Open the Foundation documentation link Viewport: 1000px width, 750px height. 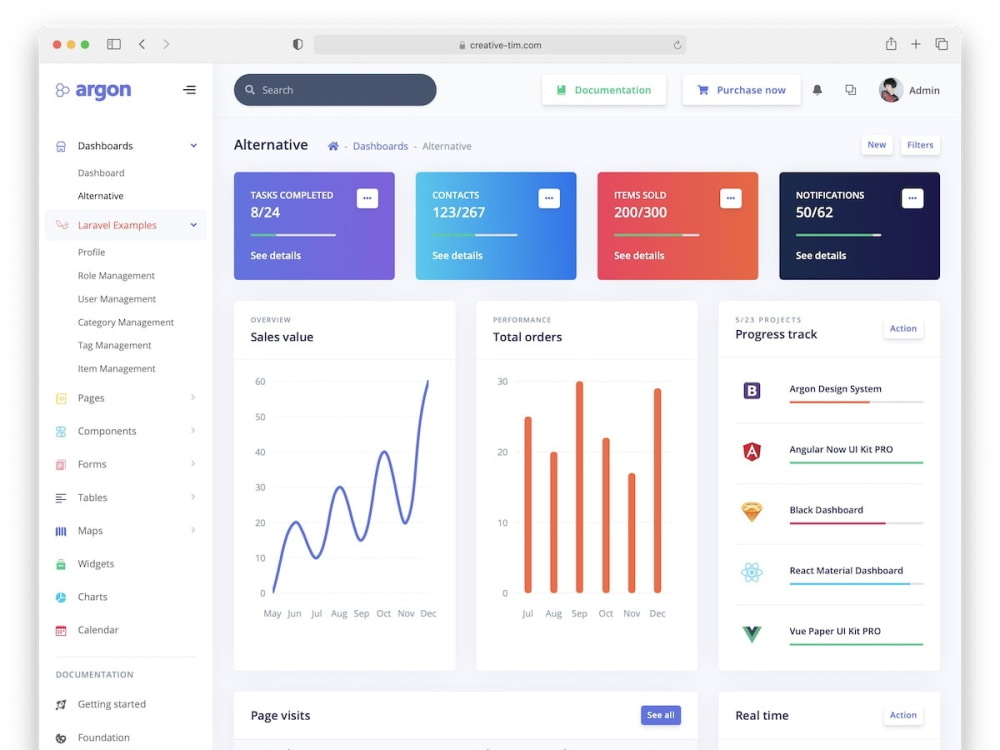[x=103, y=737]
